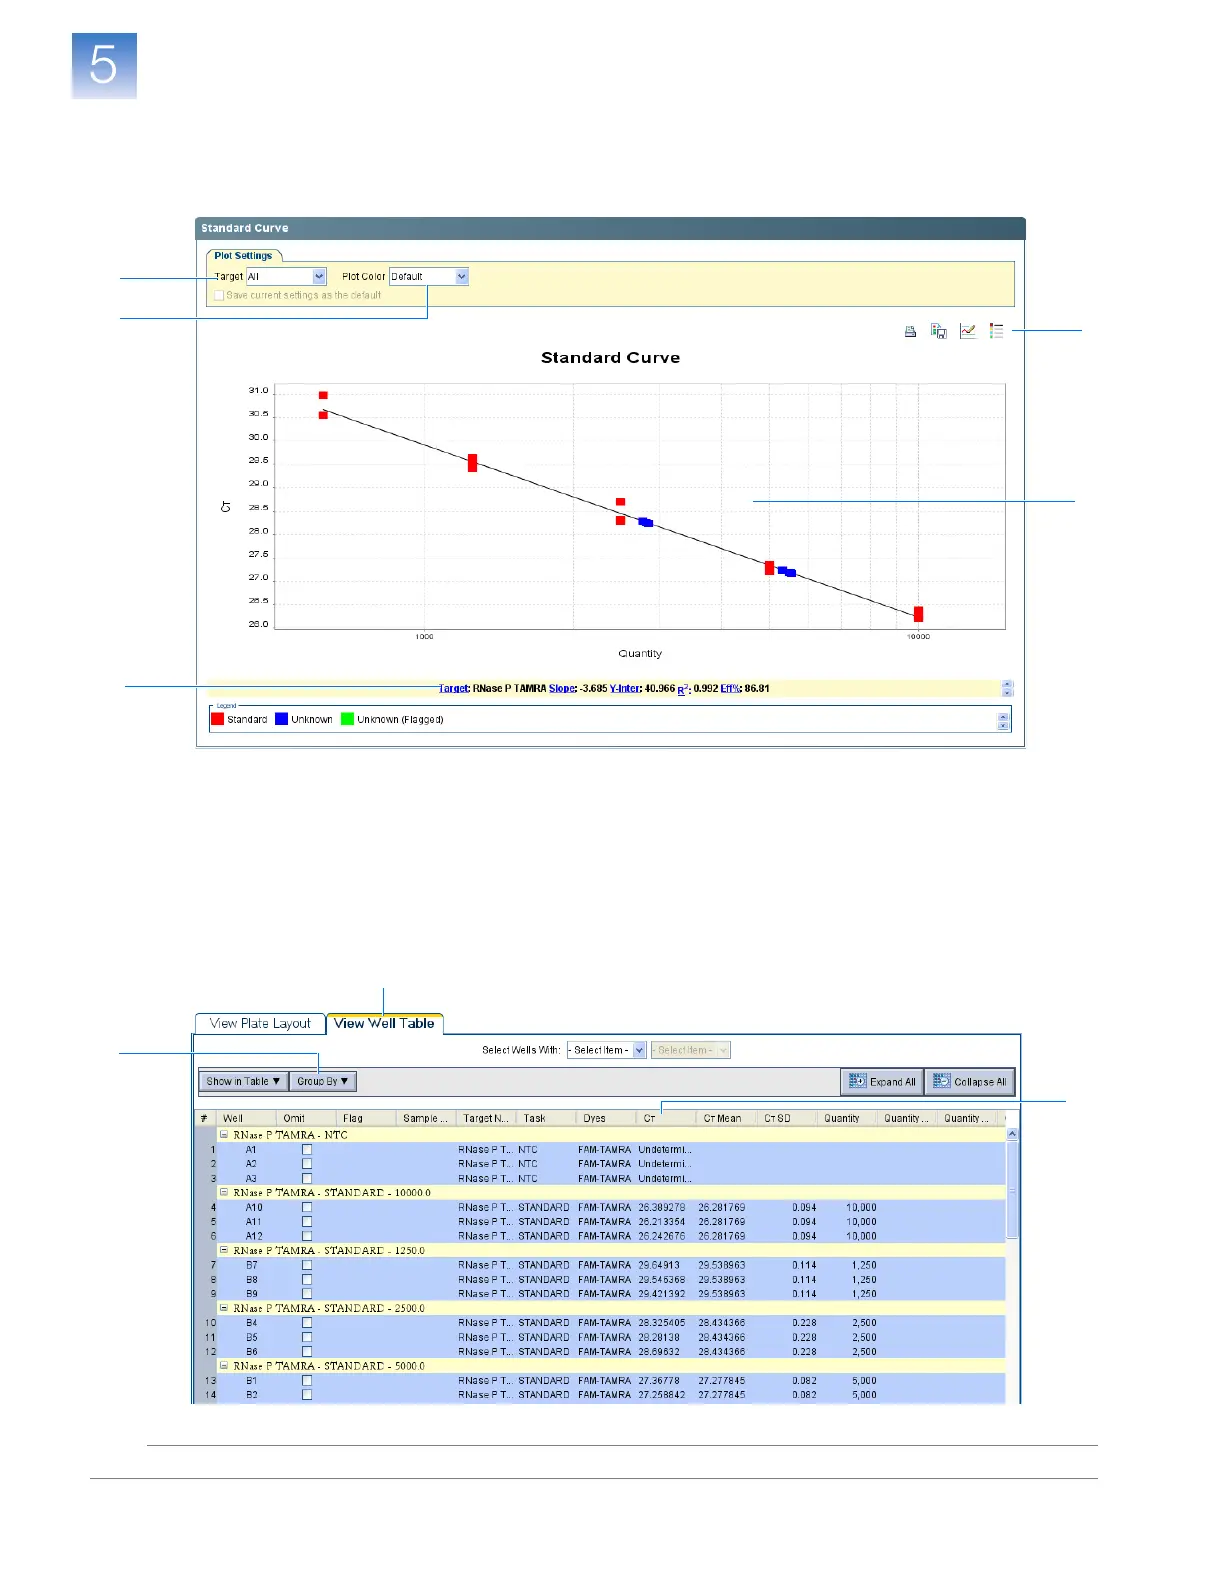The image size is (1224, 1584).
Task: Open the Select Wells With dropdown
Action: [x=639, y=1050]
